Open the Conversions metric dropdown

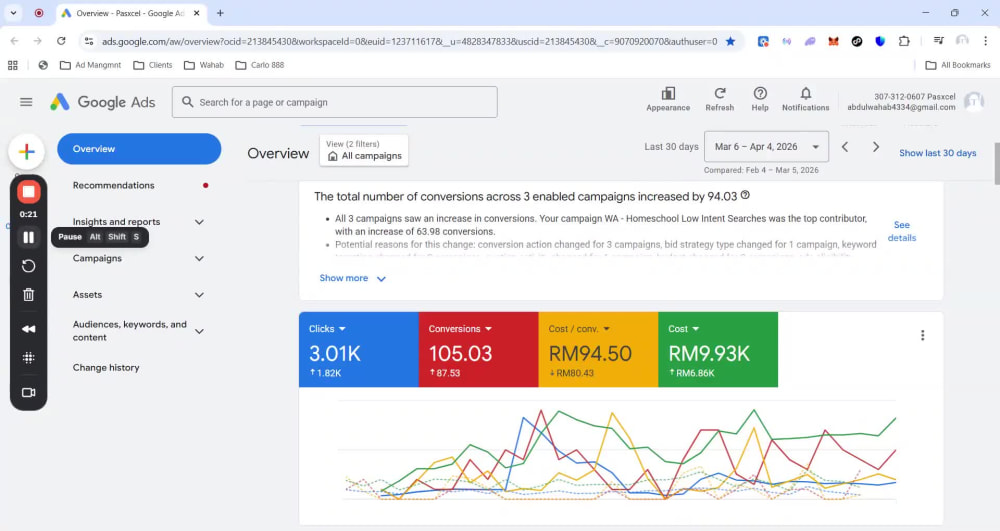point(460,329)
